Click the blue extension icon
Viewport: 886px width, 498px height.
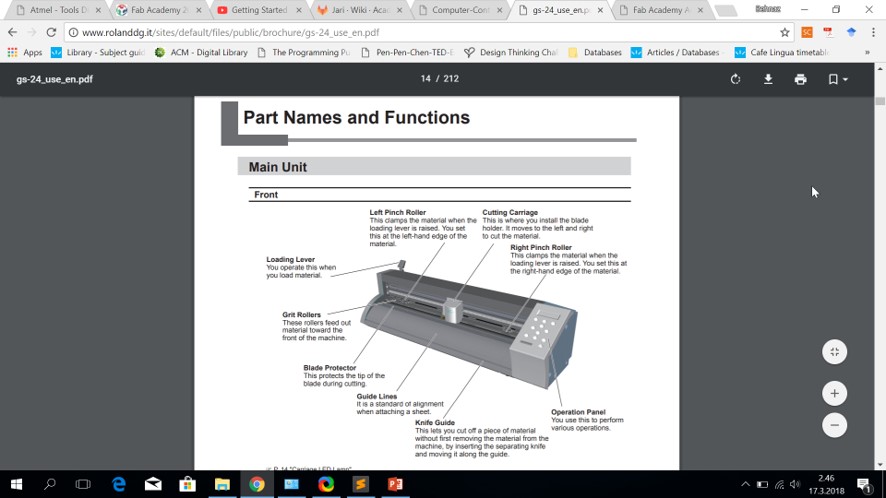(851, 32)
